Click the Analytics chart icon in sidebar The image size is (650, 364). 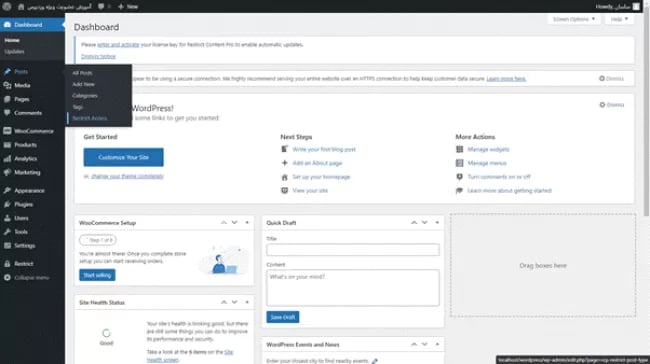pos(7,158)
